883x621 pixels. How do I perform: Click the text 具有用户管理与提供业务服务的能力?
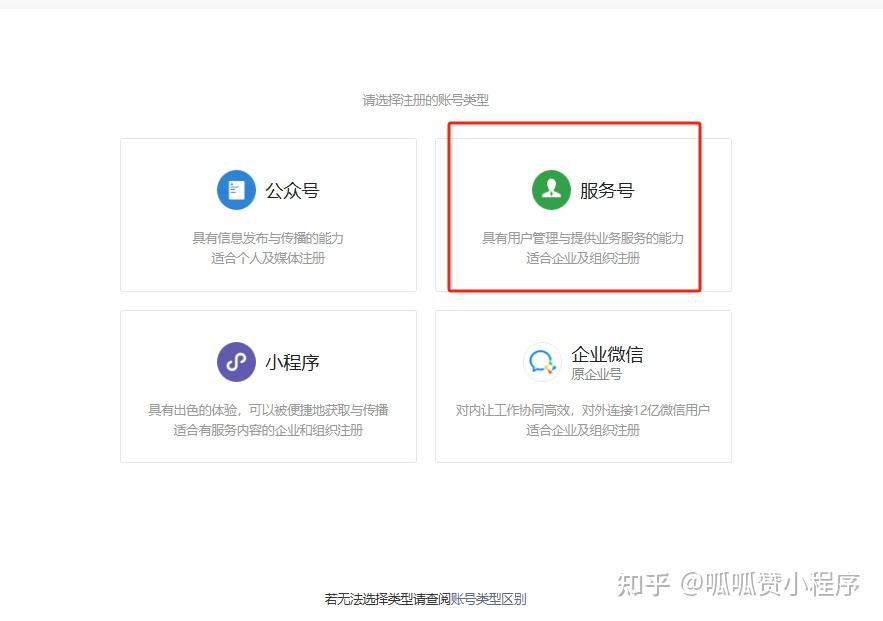(x=583, y=238)
